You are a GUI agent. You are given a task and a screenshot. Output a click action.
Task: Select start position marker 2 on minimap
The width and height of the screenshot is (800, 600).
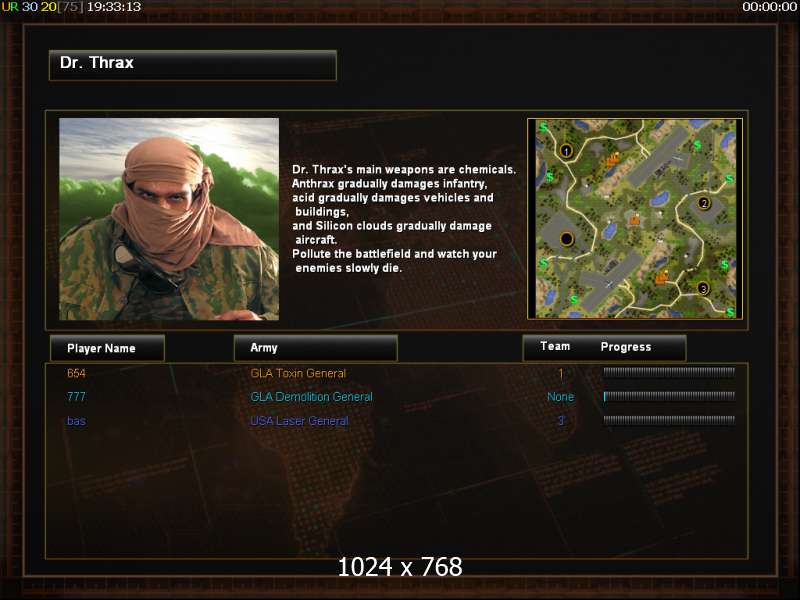[705, 203]
